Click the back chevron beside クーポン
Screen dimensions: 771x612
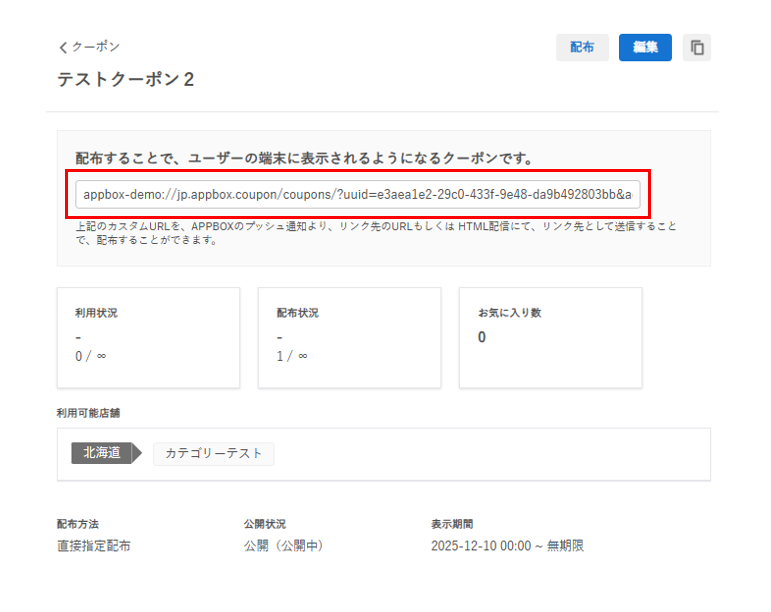[63, 47]
